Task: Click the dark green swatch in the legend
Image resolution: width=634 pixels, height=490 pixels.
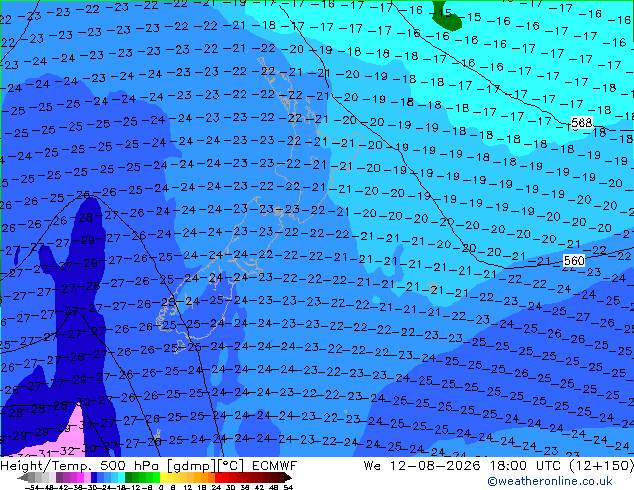Action: pos(129,477)
